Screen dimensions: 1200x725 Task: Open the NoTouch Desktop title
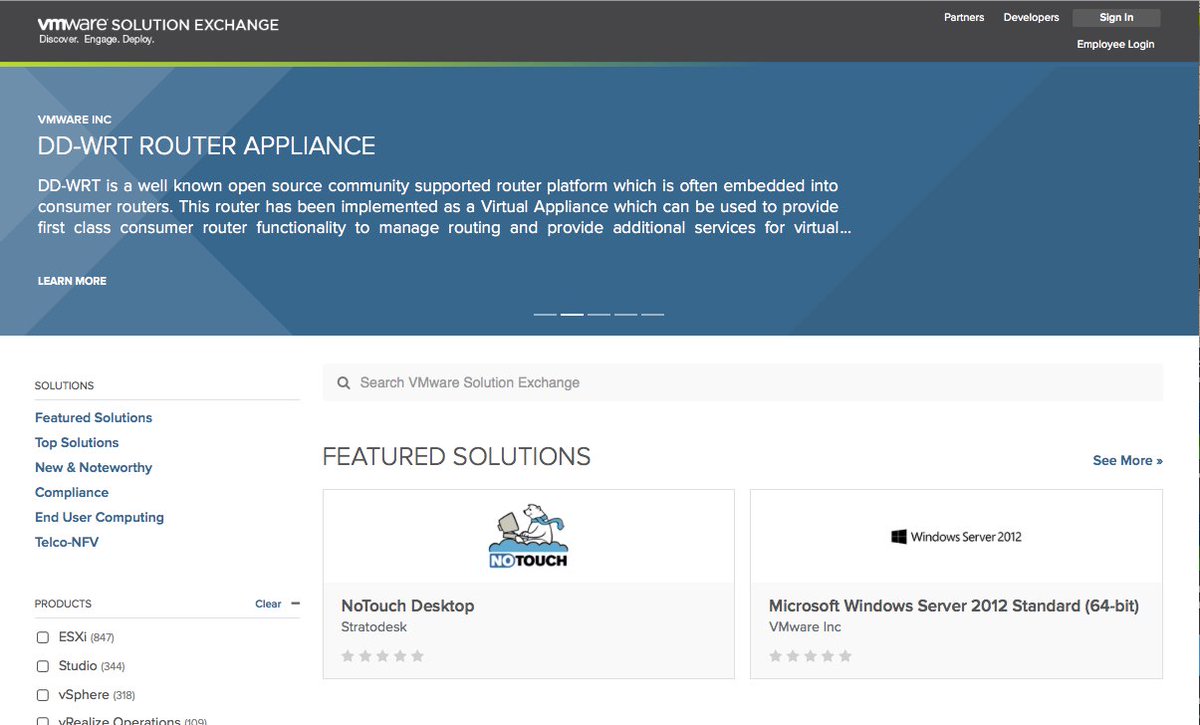pos(408,606)
